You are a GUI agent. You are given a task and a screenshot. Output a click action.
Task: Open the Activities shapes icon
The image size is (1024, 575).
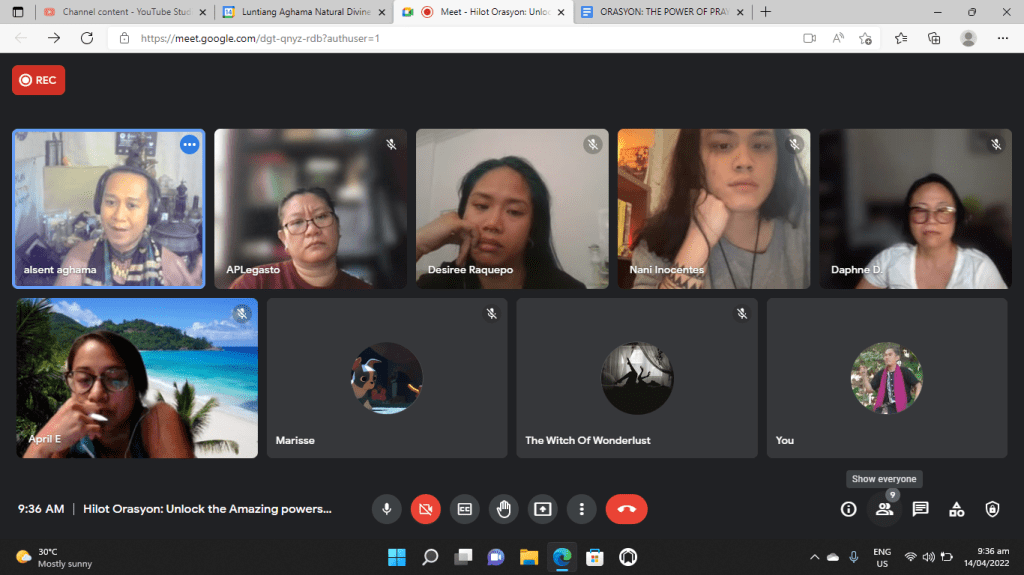pyautogui.click(x=956, y=509)
